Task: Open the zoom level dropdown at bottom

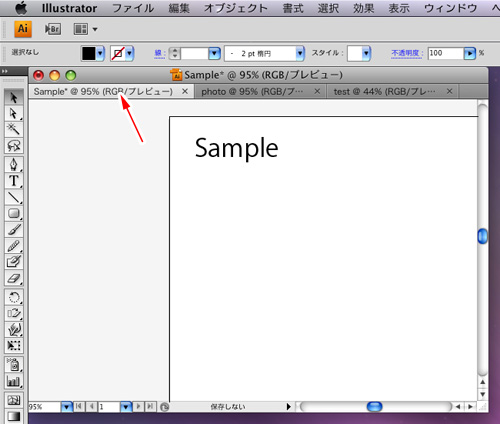Action: click(x=67, y=407)
